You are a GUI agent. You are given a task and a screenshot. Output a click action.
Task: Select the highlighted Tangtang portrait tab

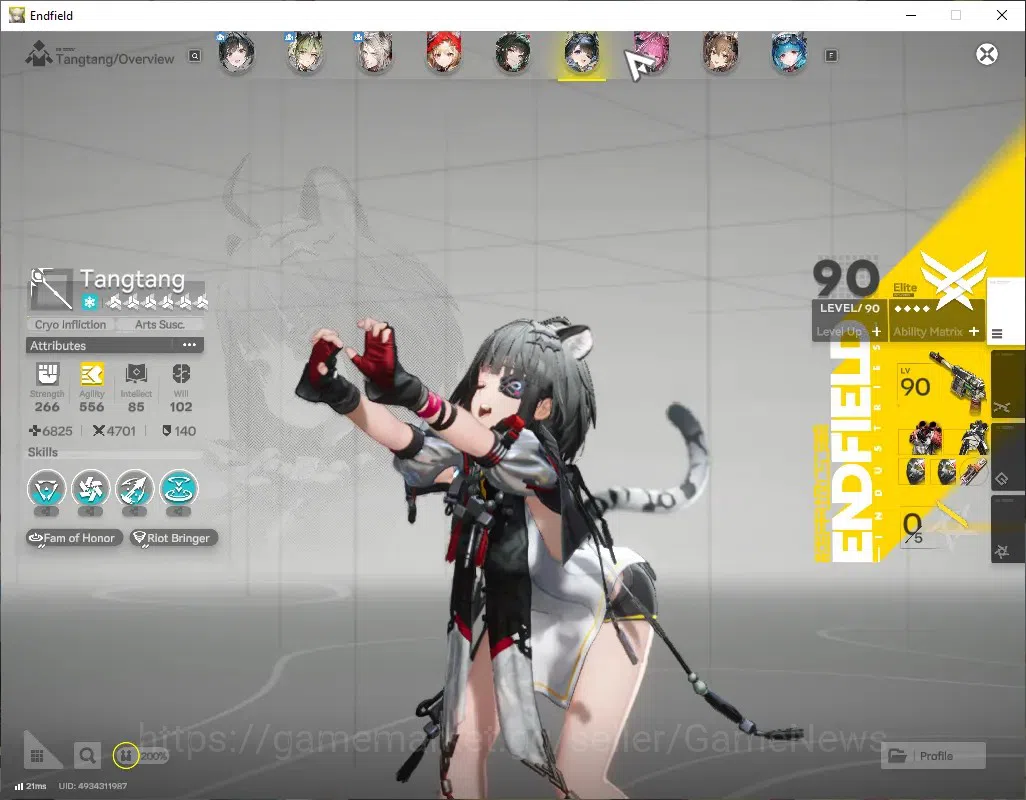[582, 54]
